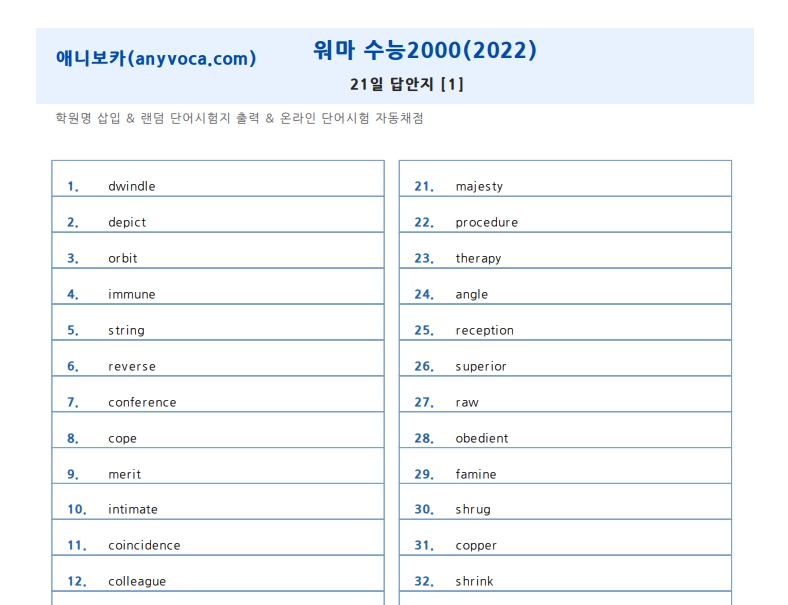The image size is (788, 605).
Task: Select the word shrug in row 30
Action: click(473, 510)
